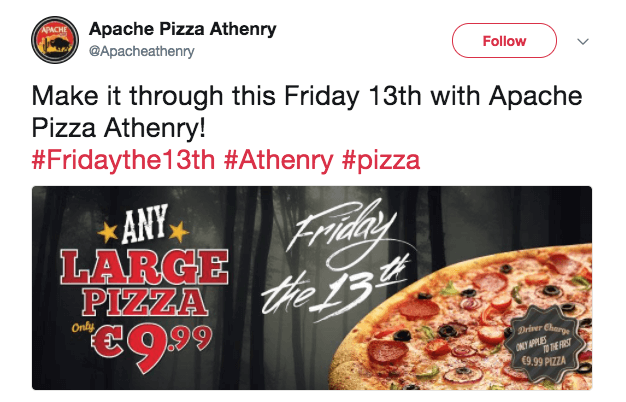Click the yellow star right of ANY
626x402 pixels.
click(x=178, y=231)
